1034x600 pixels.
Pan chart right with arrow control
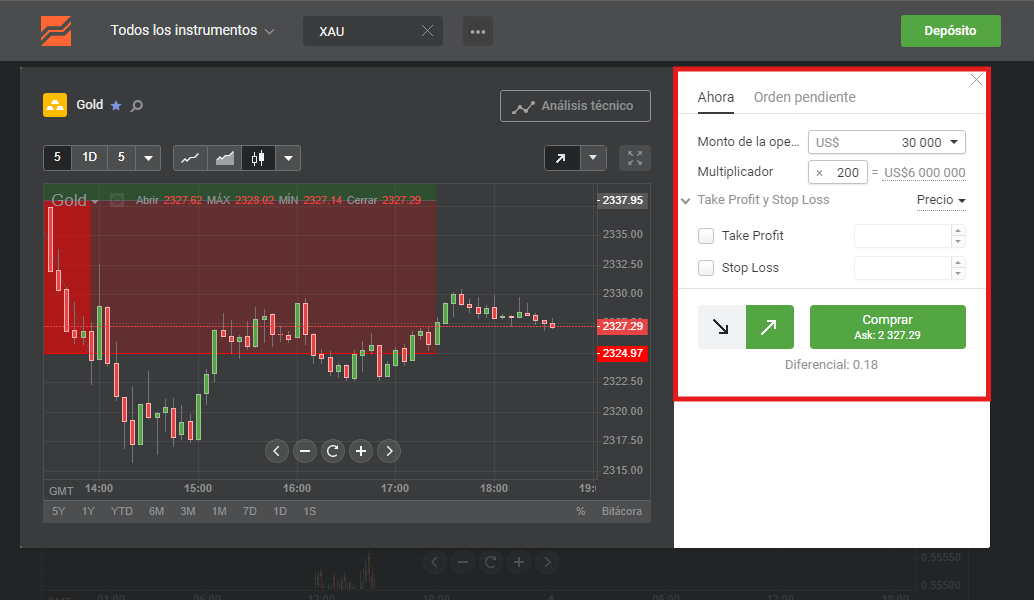[x=389, y=451]
